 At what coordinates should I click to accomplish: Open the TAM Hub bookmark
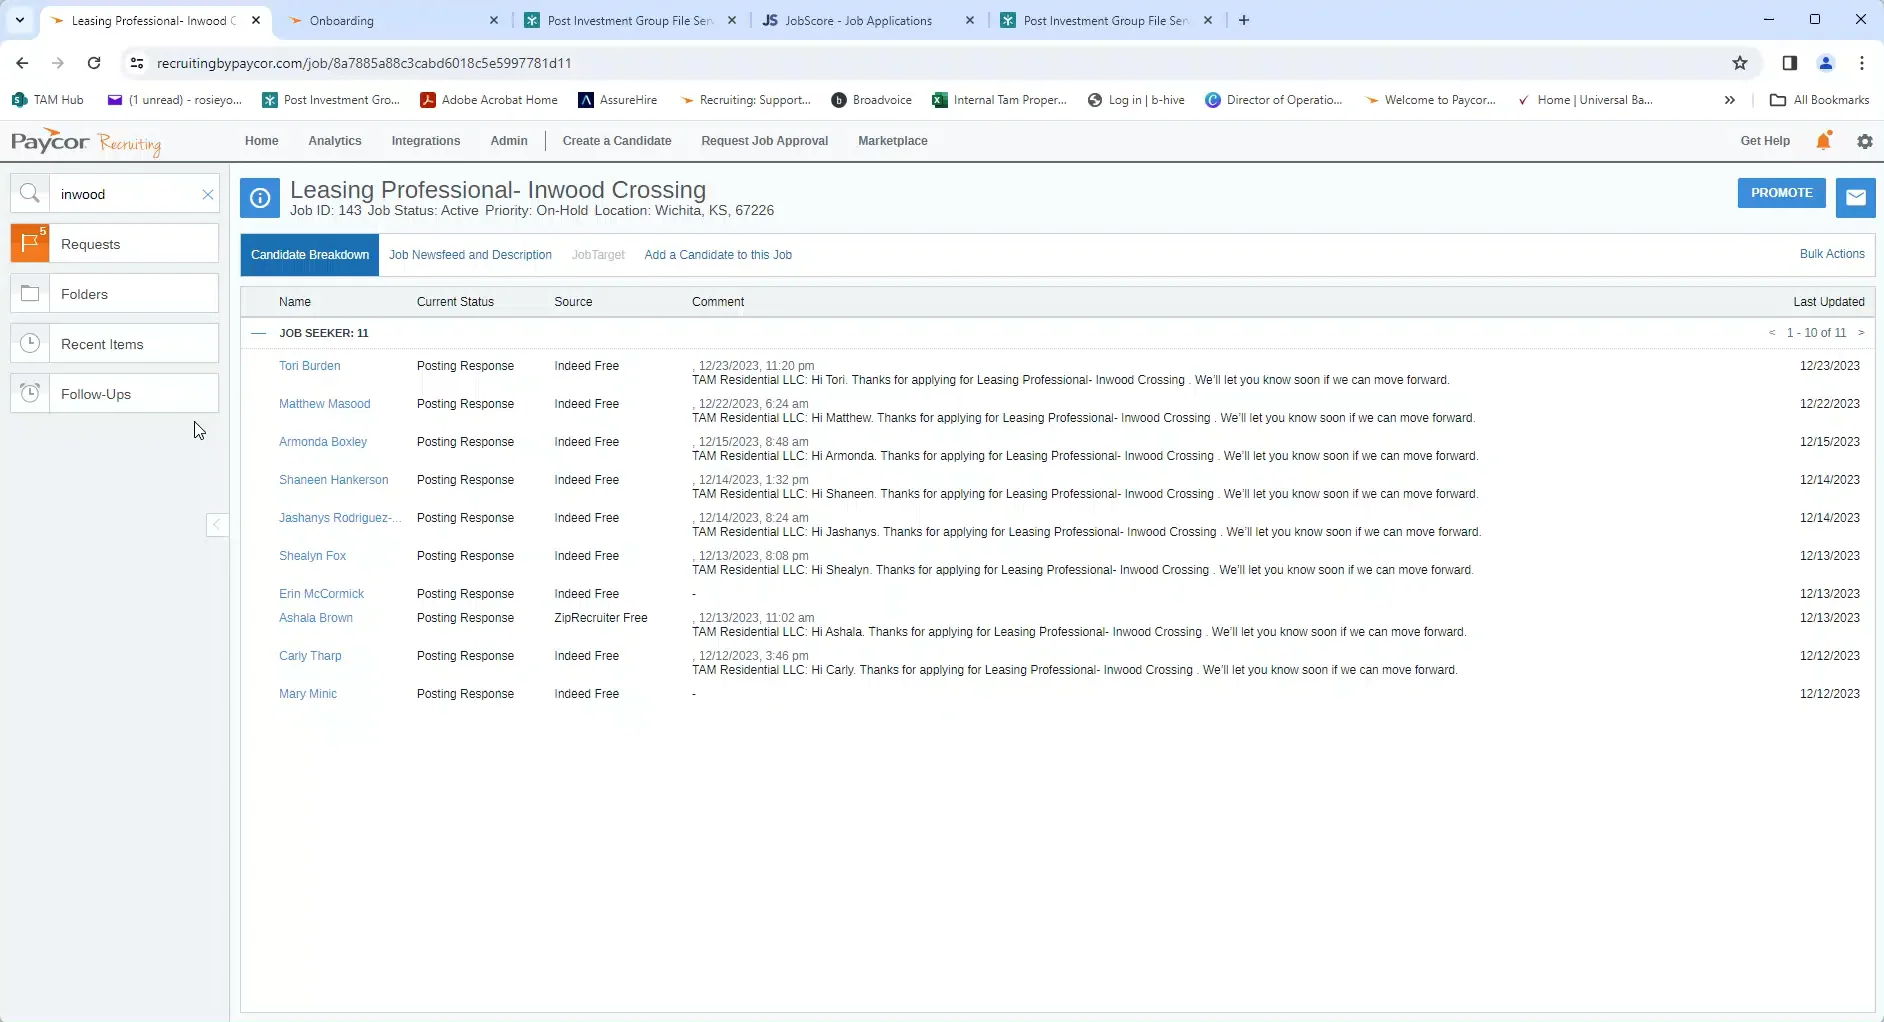[48, 100]
